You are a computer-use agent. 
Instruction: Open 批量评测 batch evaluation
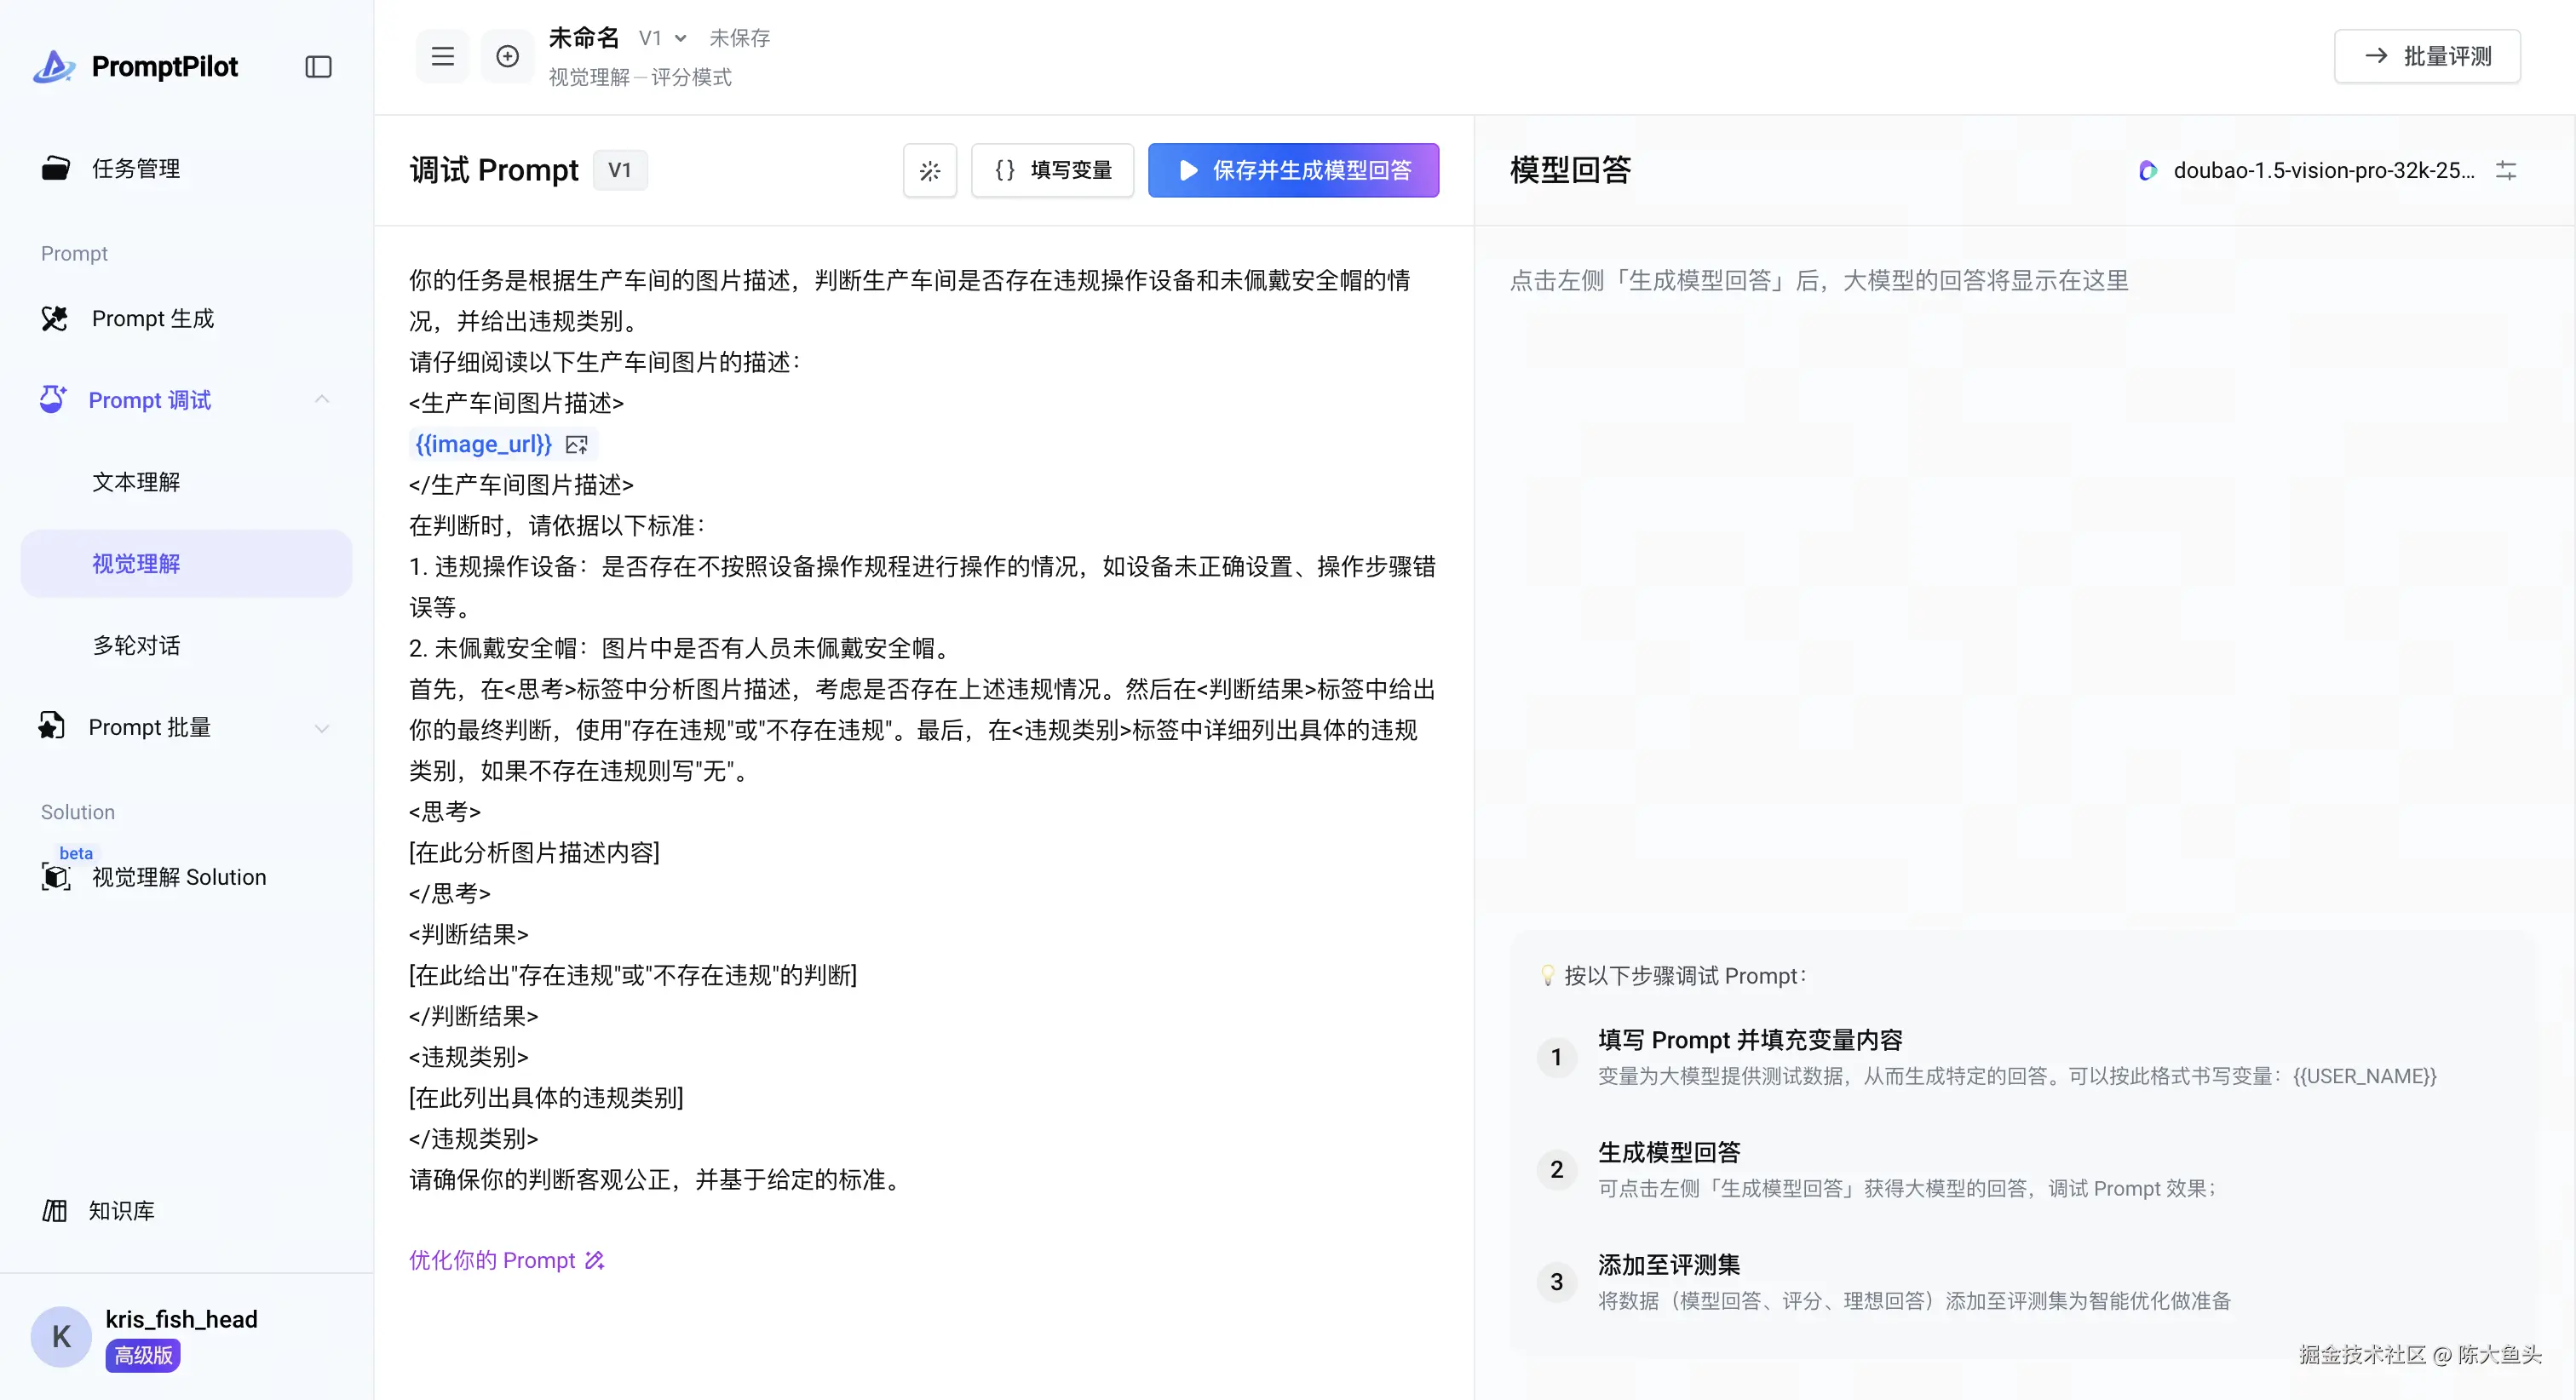click(2427, 57)
